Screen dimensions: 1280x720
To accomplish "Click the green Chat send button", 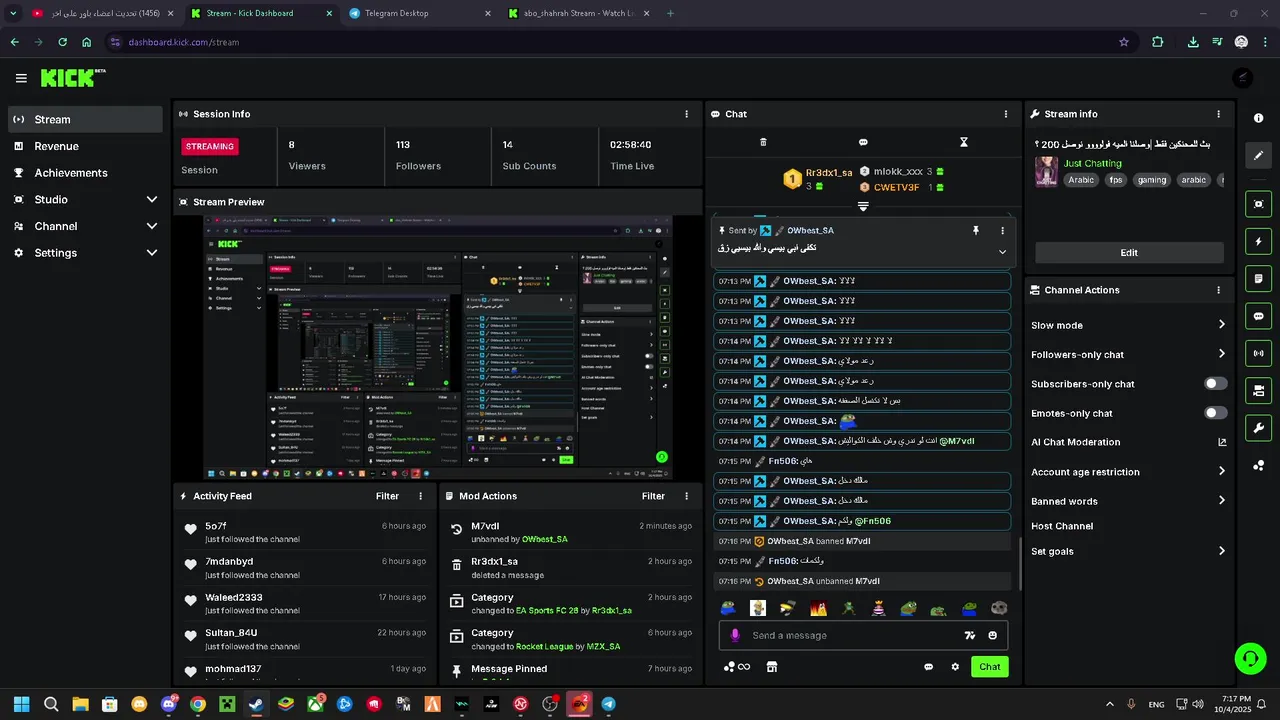I will [x=989, y=667].
